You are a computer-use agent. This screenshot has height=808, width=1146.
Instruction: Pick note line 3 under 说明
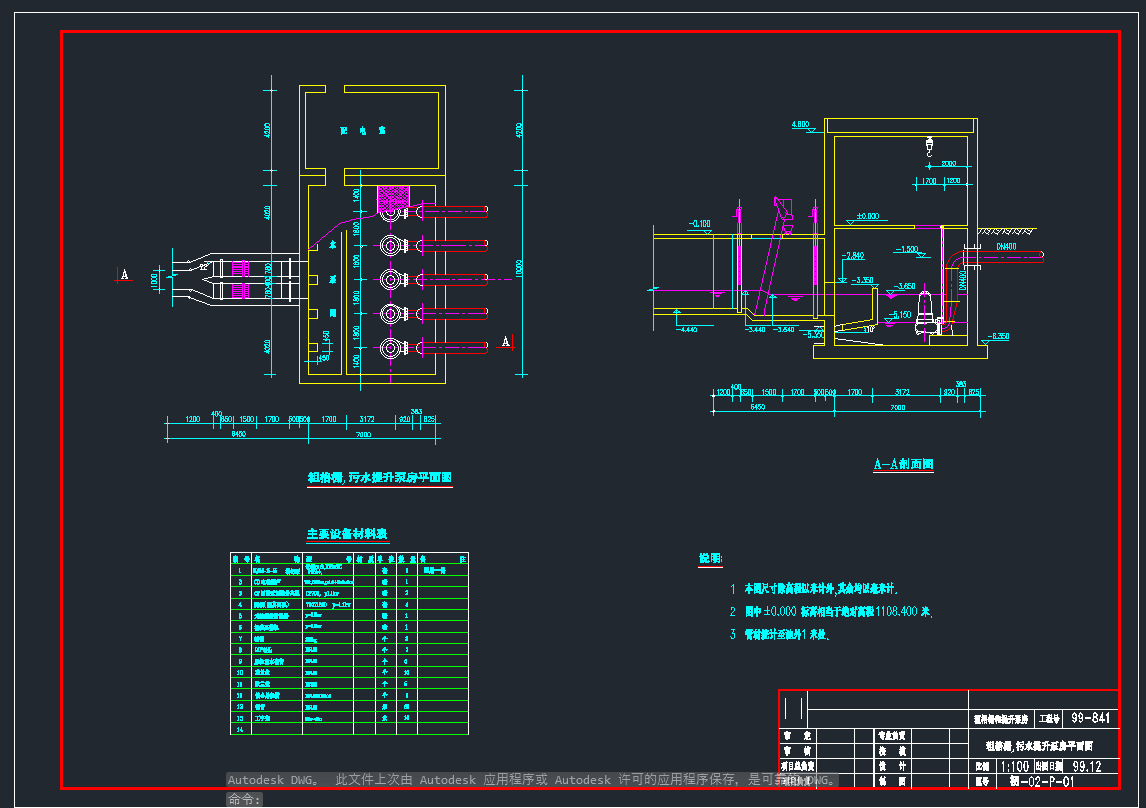779,634
